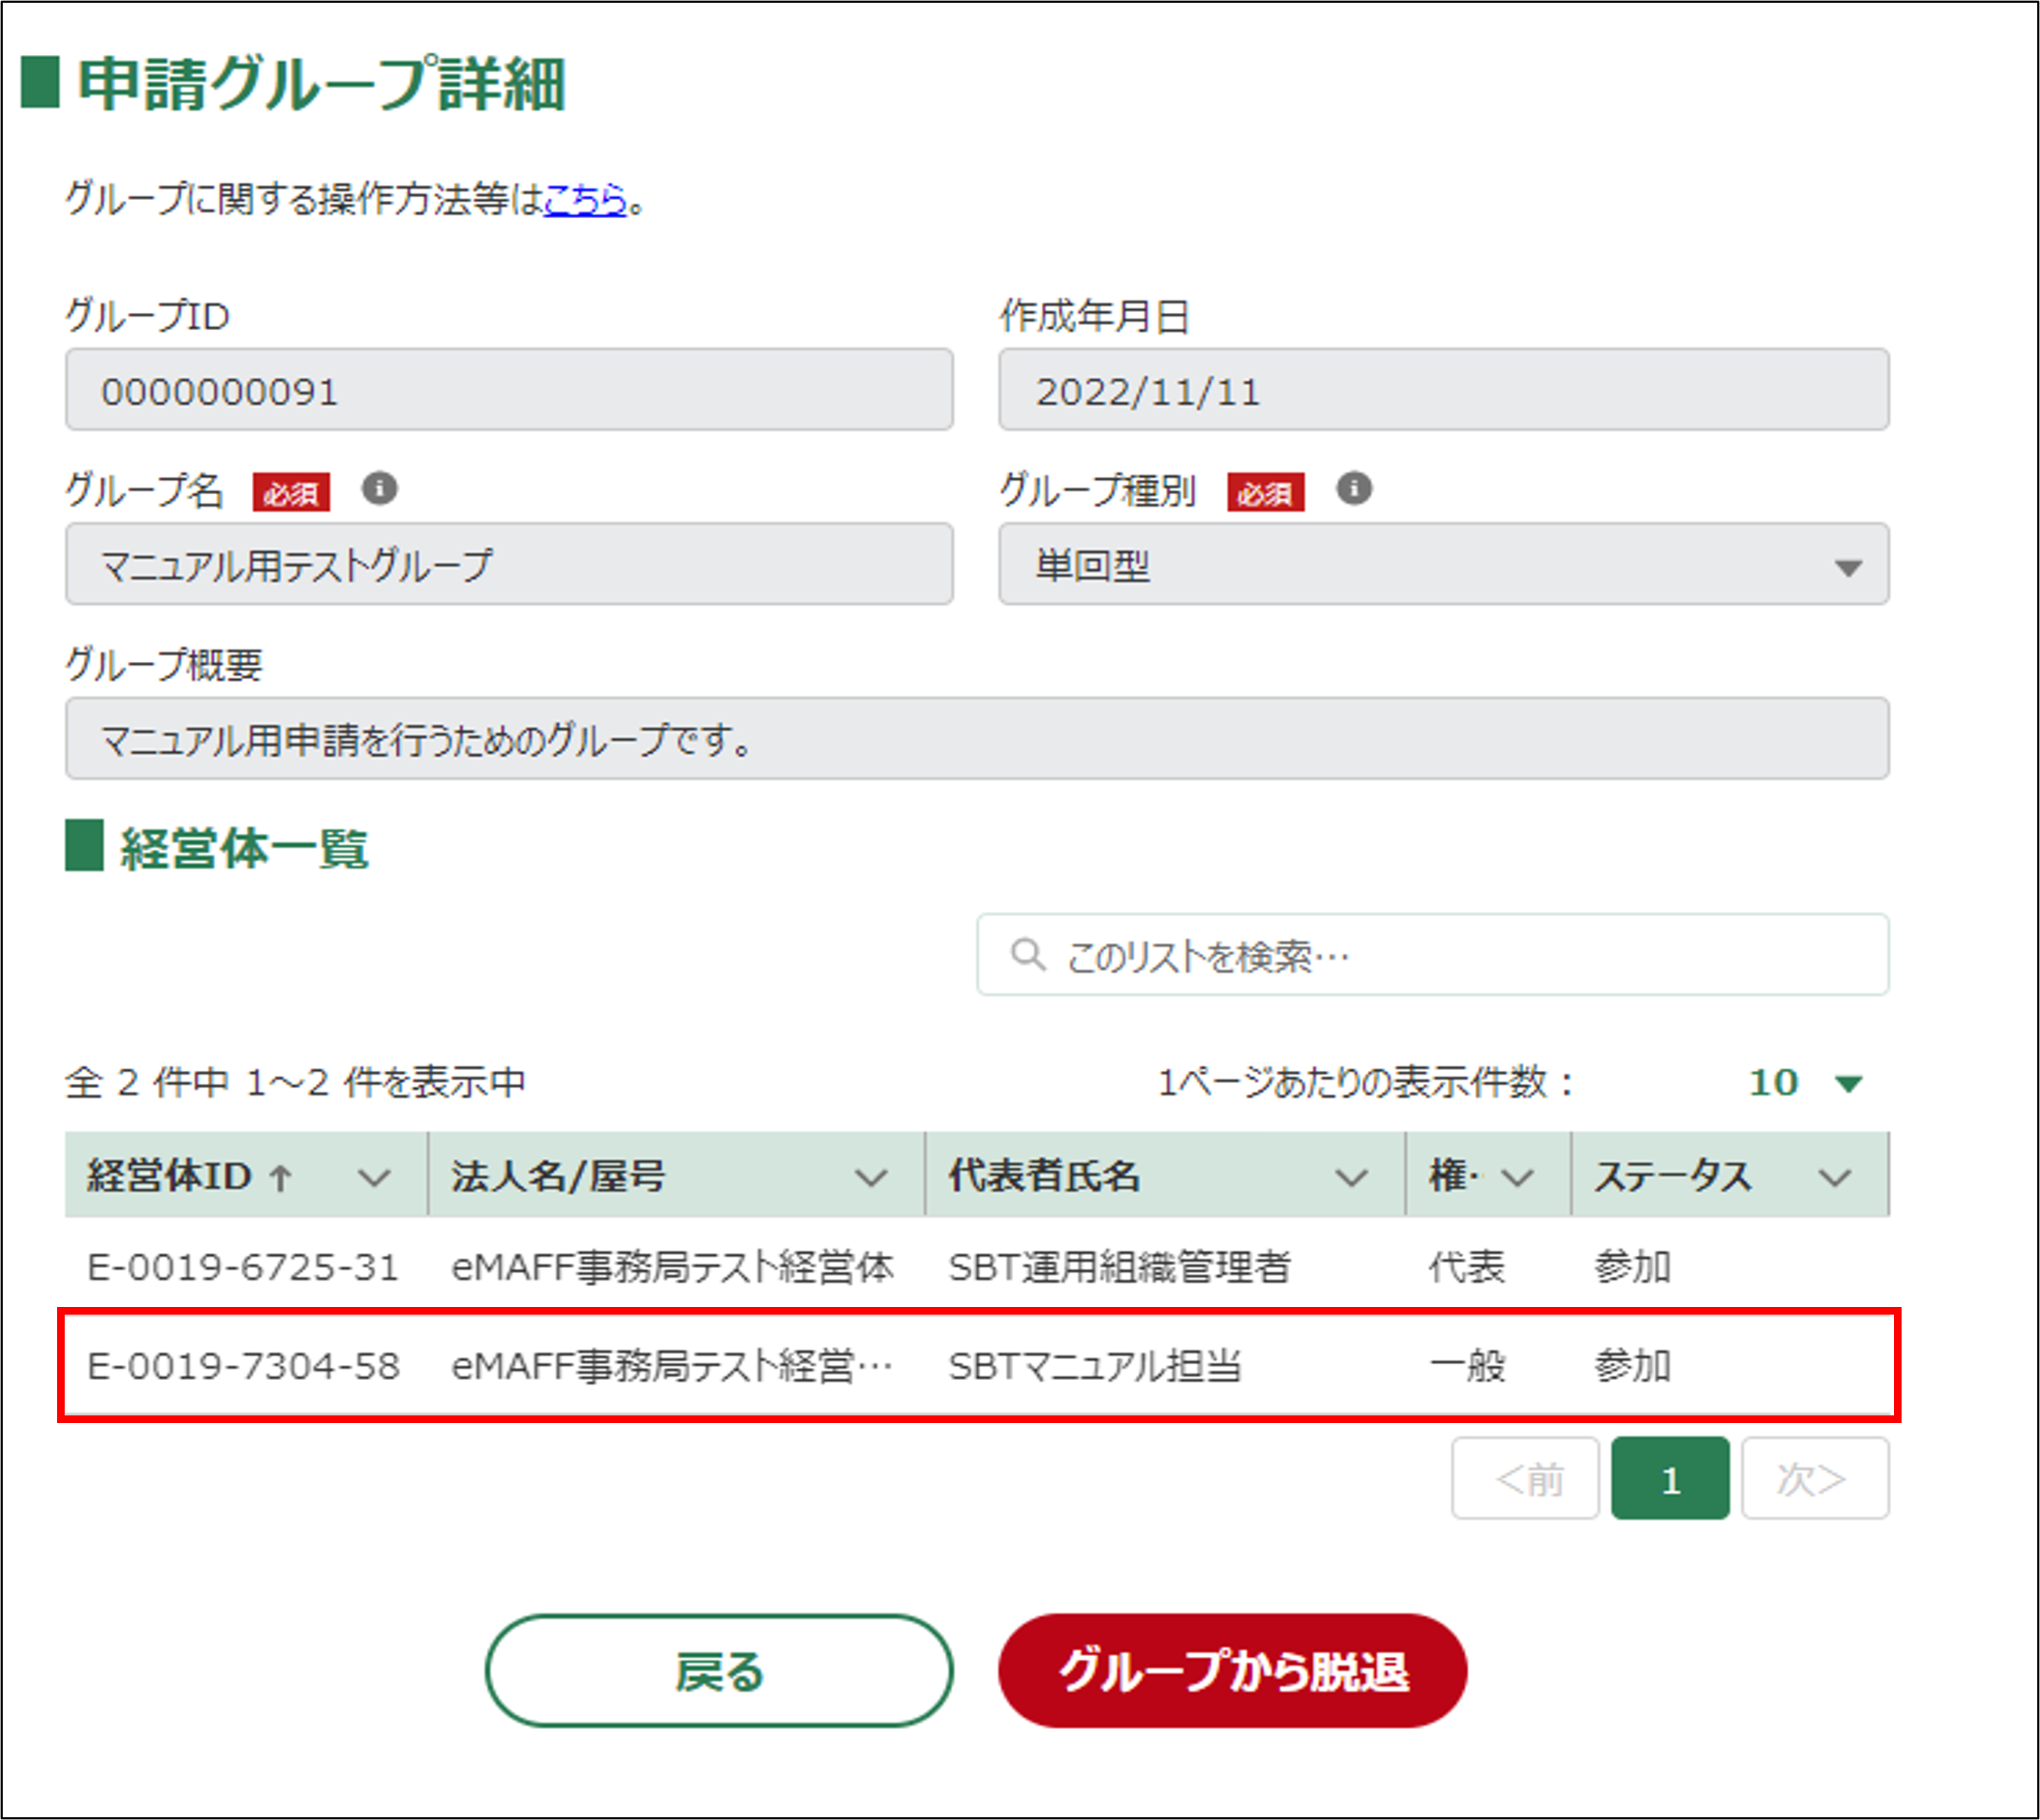Click the グループから脱退 button

(1232, 1671)
